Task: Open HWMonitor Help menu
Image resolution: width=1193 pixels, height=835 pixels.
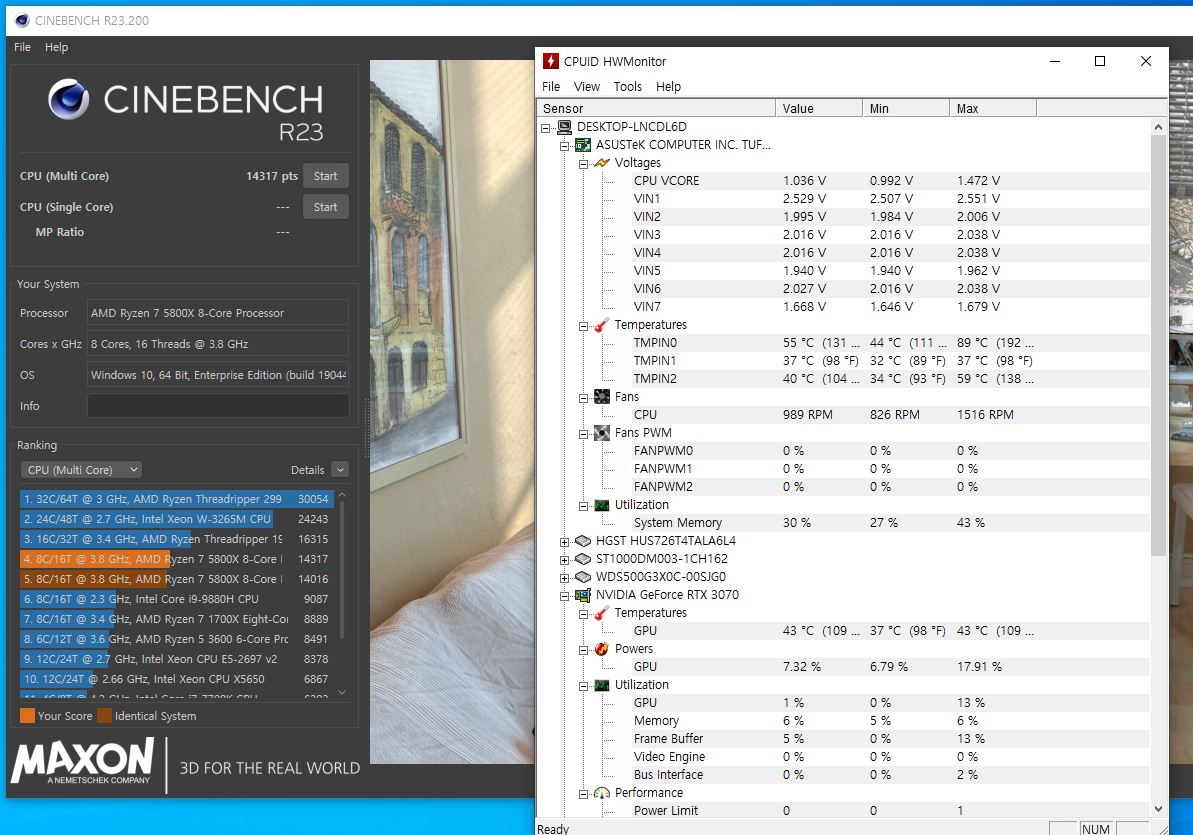Action: coord(668,87)
